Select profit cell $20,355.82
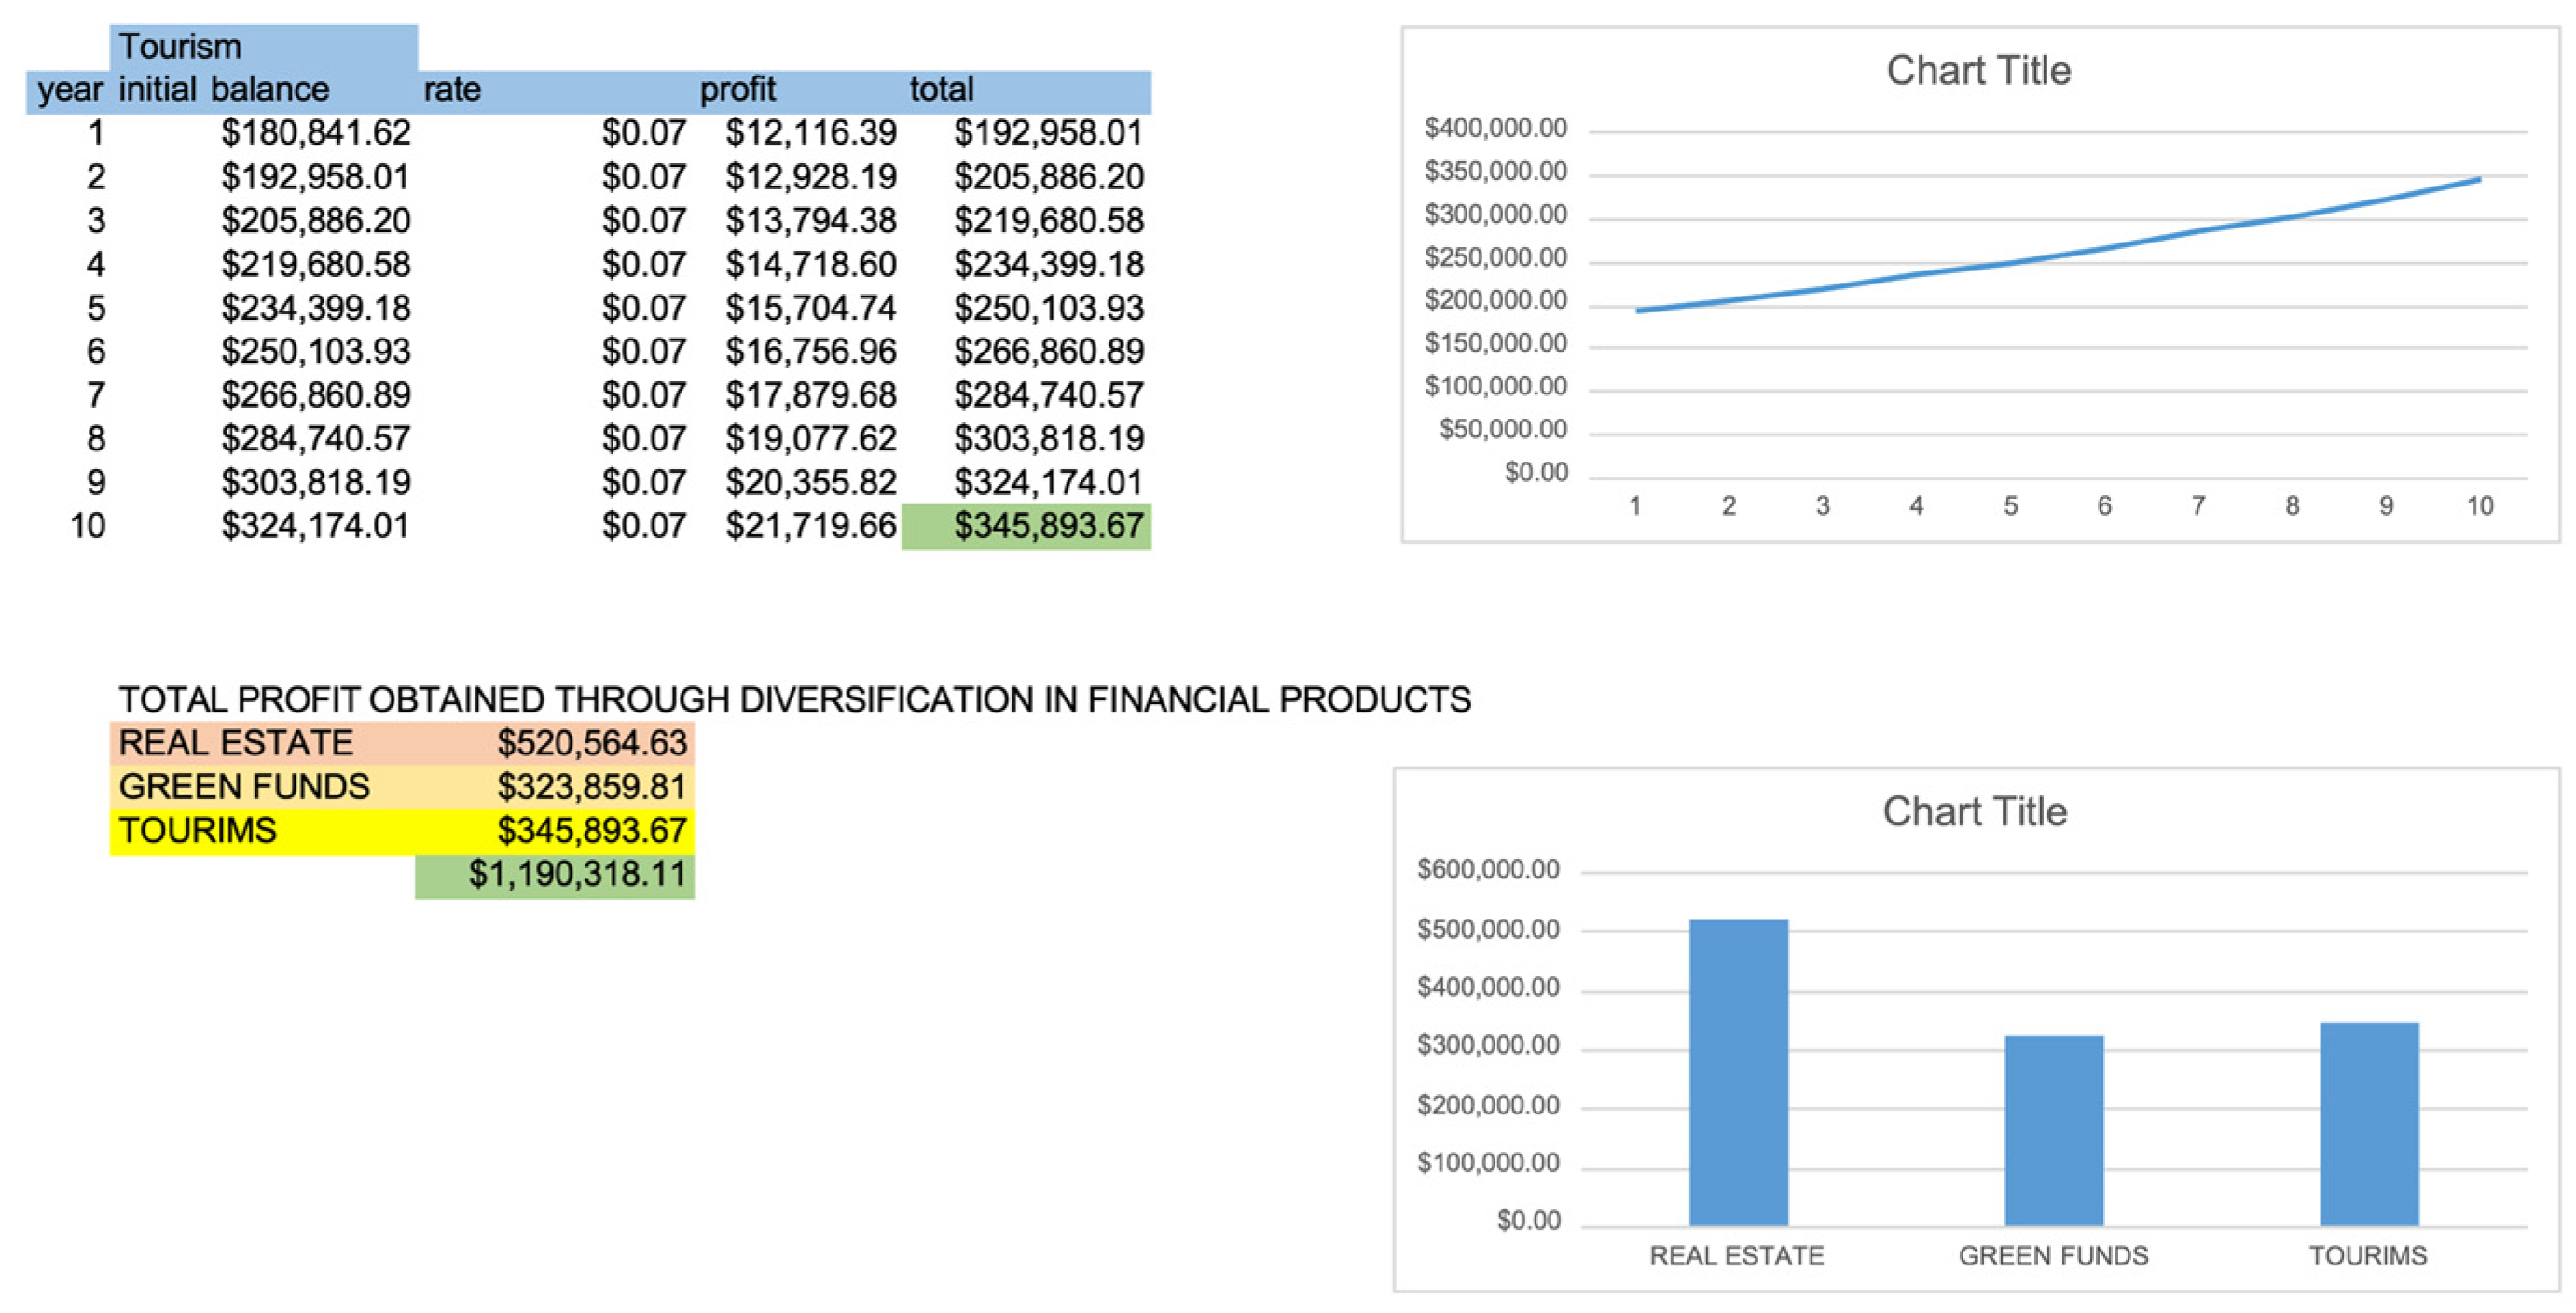2576x1313 pixels. click(811, 483)
